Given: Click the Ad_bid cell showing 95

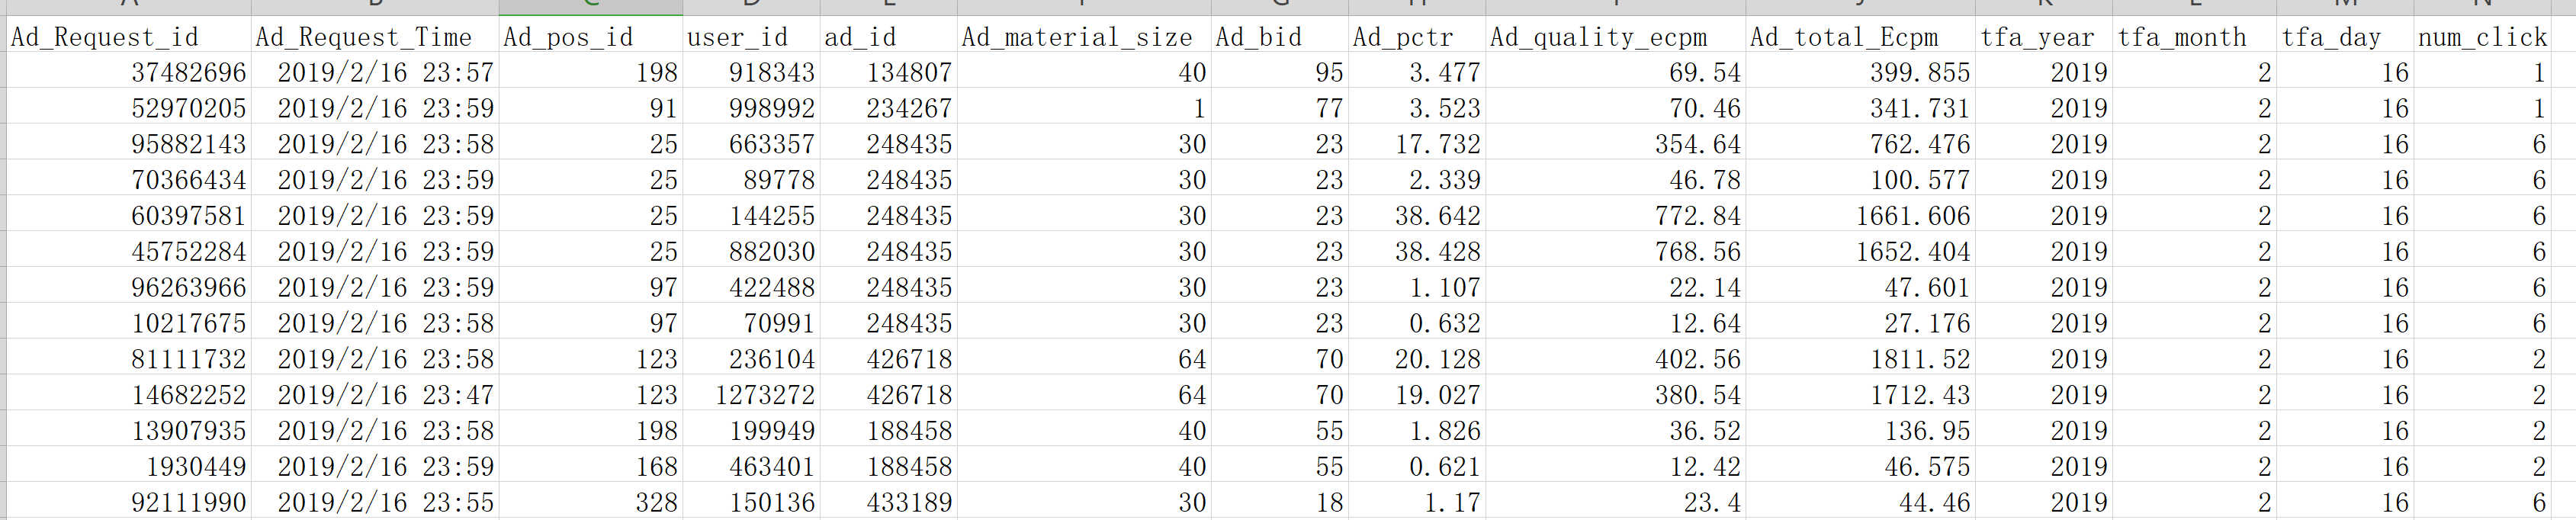Looking at the screenshot, I should [1279, 73].
